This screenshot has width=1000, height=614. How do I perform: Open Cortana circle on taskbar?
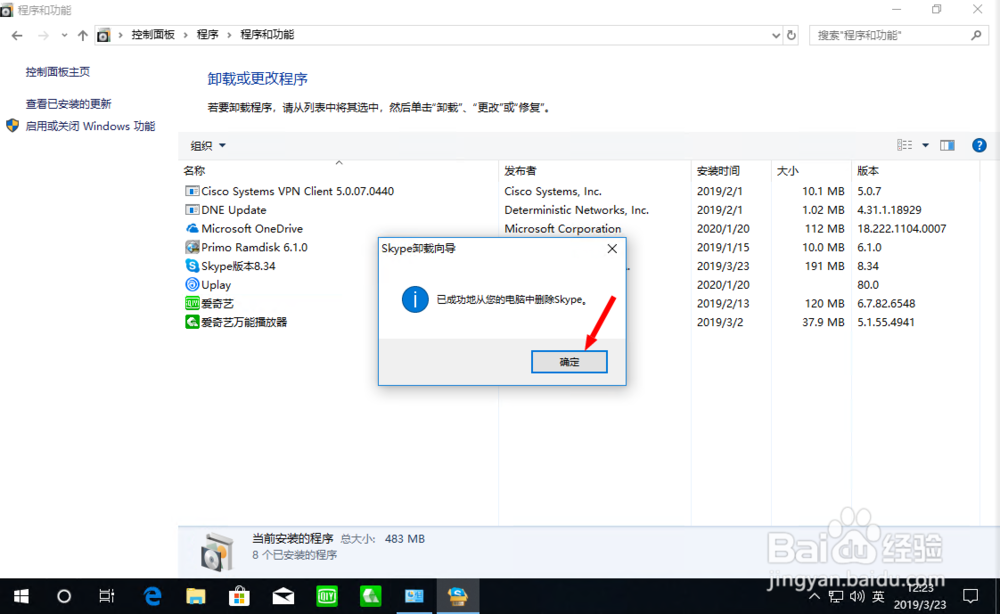[x=64, y=596]
